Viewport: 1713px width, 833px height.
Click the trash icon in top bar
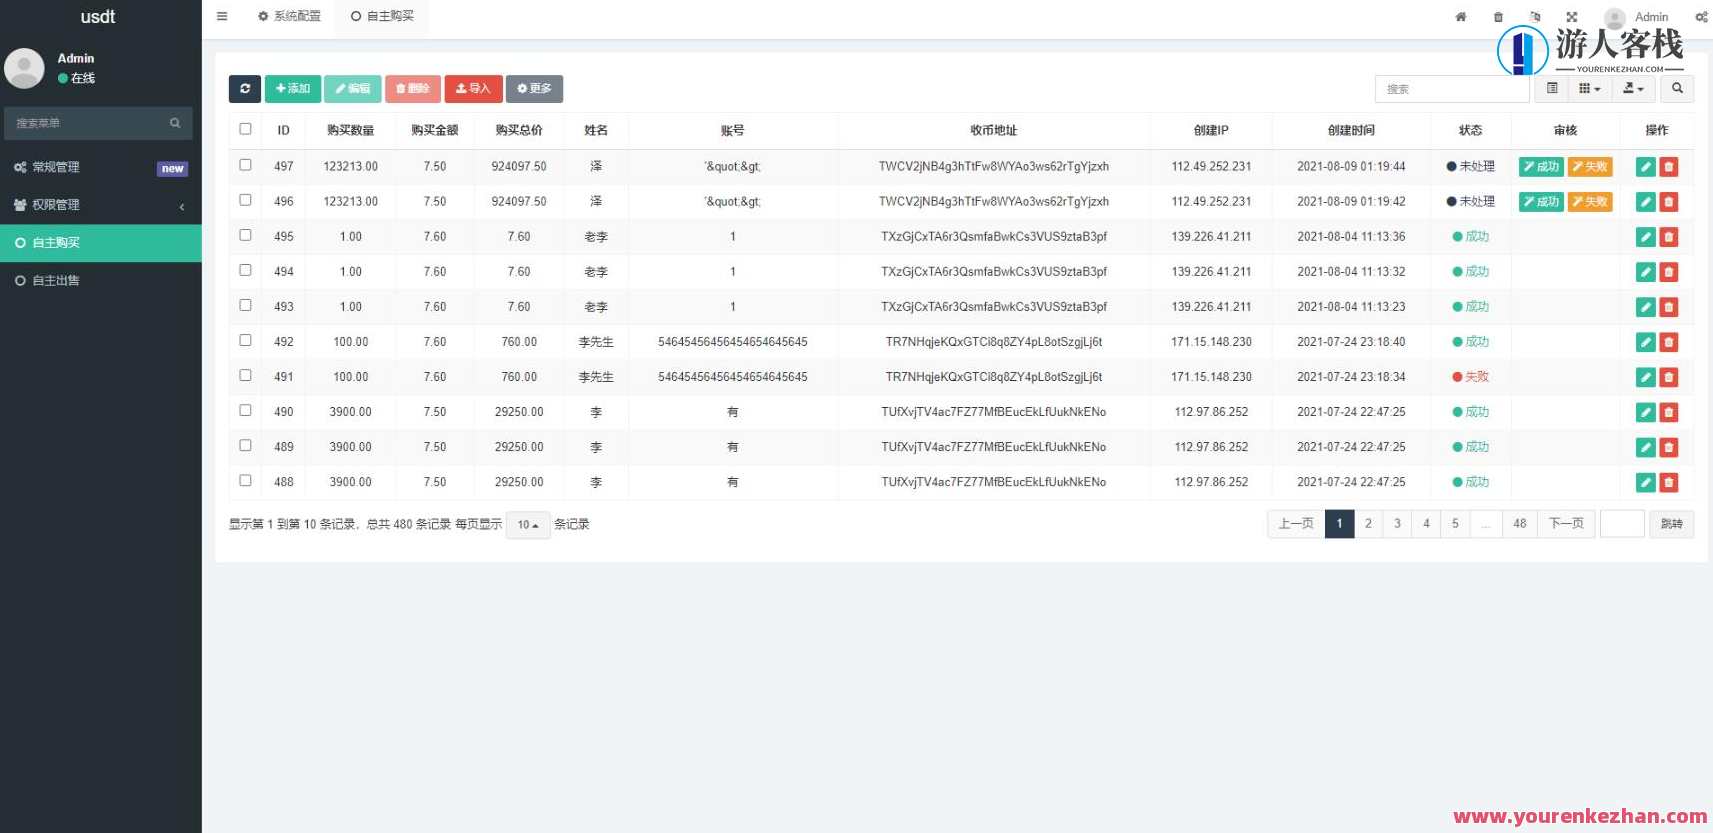click(x=1498, y=17)
